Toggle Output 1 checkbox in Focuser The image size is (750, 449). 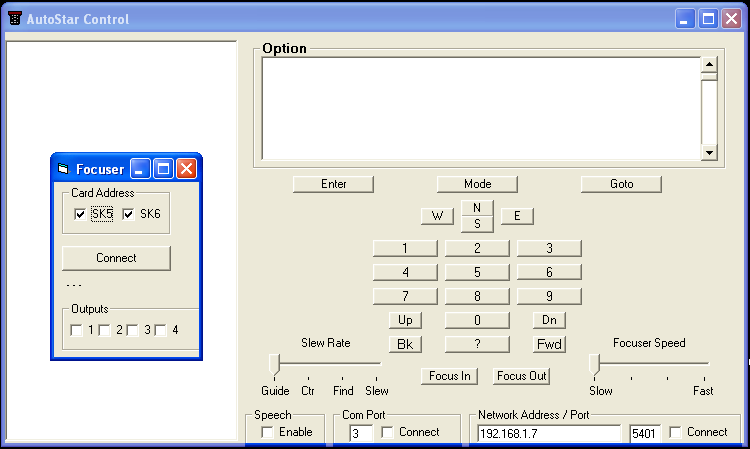(x=76, y=330)
